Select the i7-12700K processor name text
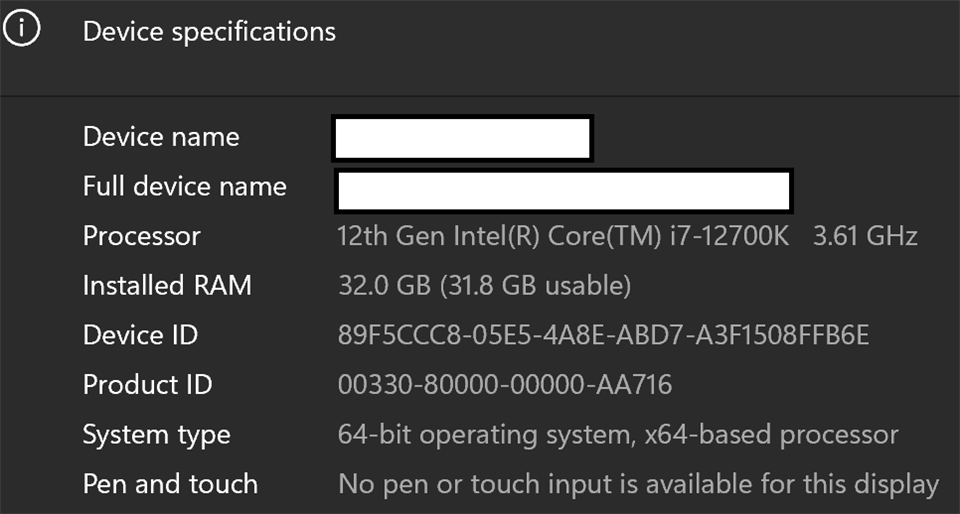 564,237
